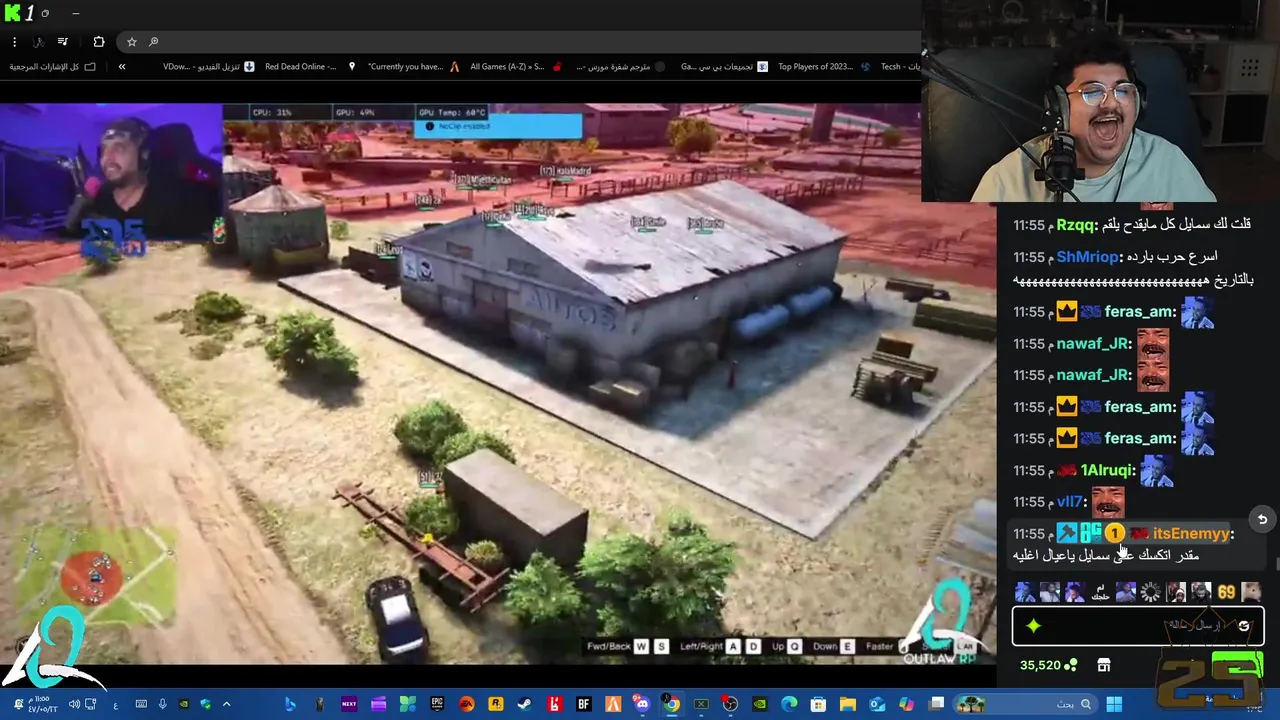Open Rockstar Games Launcher in taskbar

click(x=495, y=704)
